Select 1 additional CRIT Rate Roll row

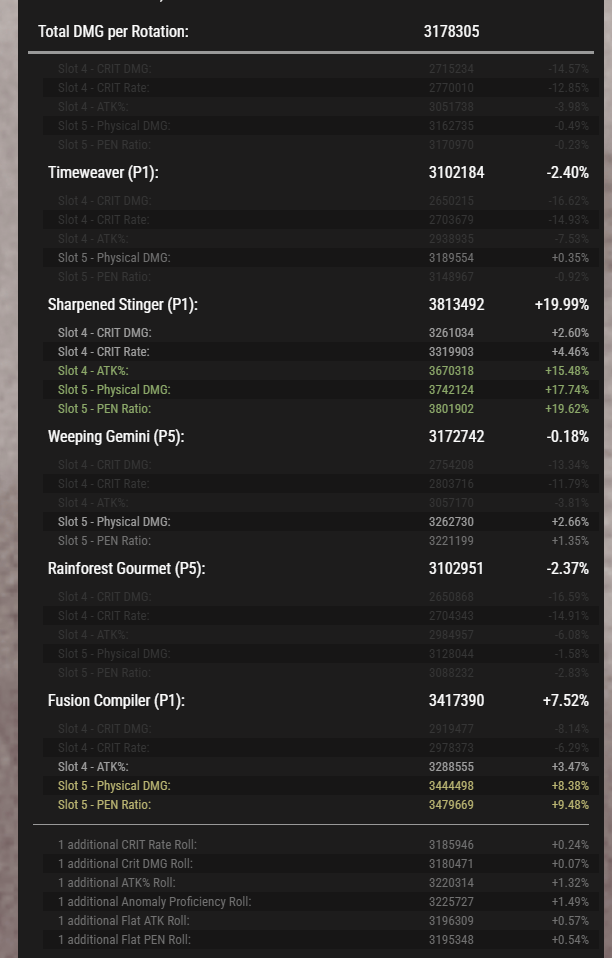321,845
